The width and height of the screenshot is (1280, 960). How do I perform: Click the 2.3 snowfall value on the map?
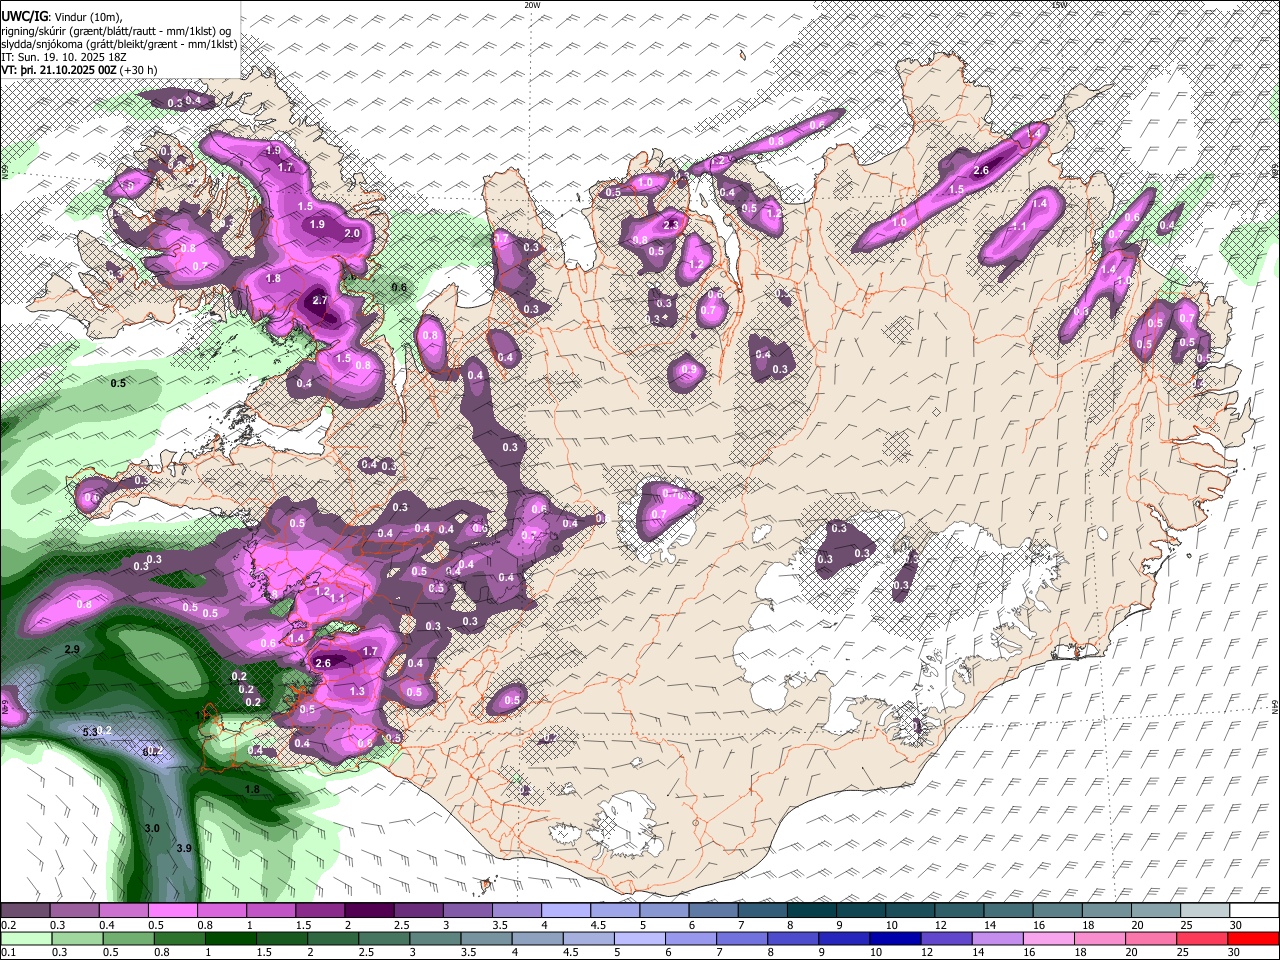(670, 225)
